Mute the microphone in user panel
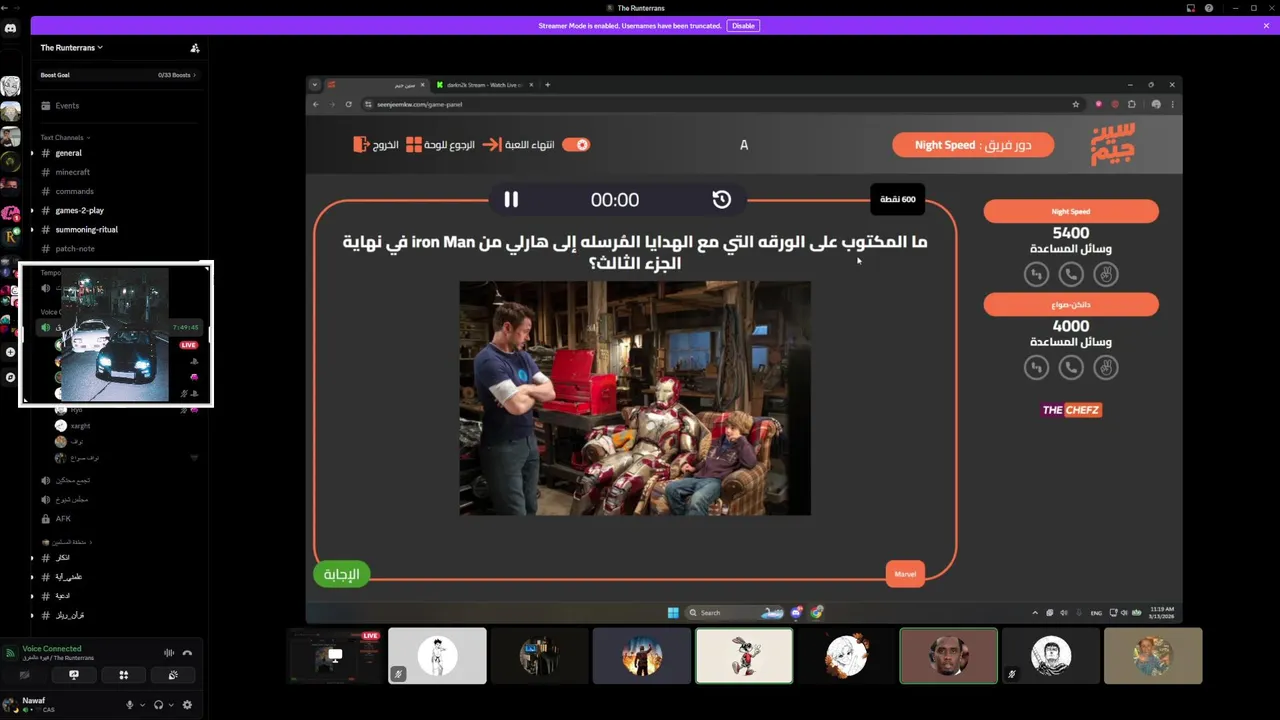The width and height of the screenshot is (1280, 720). coord(129,705)
